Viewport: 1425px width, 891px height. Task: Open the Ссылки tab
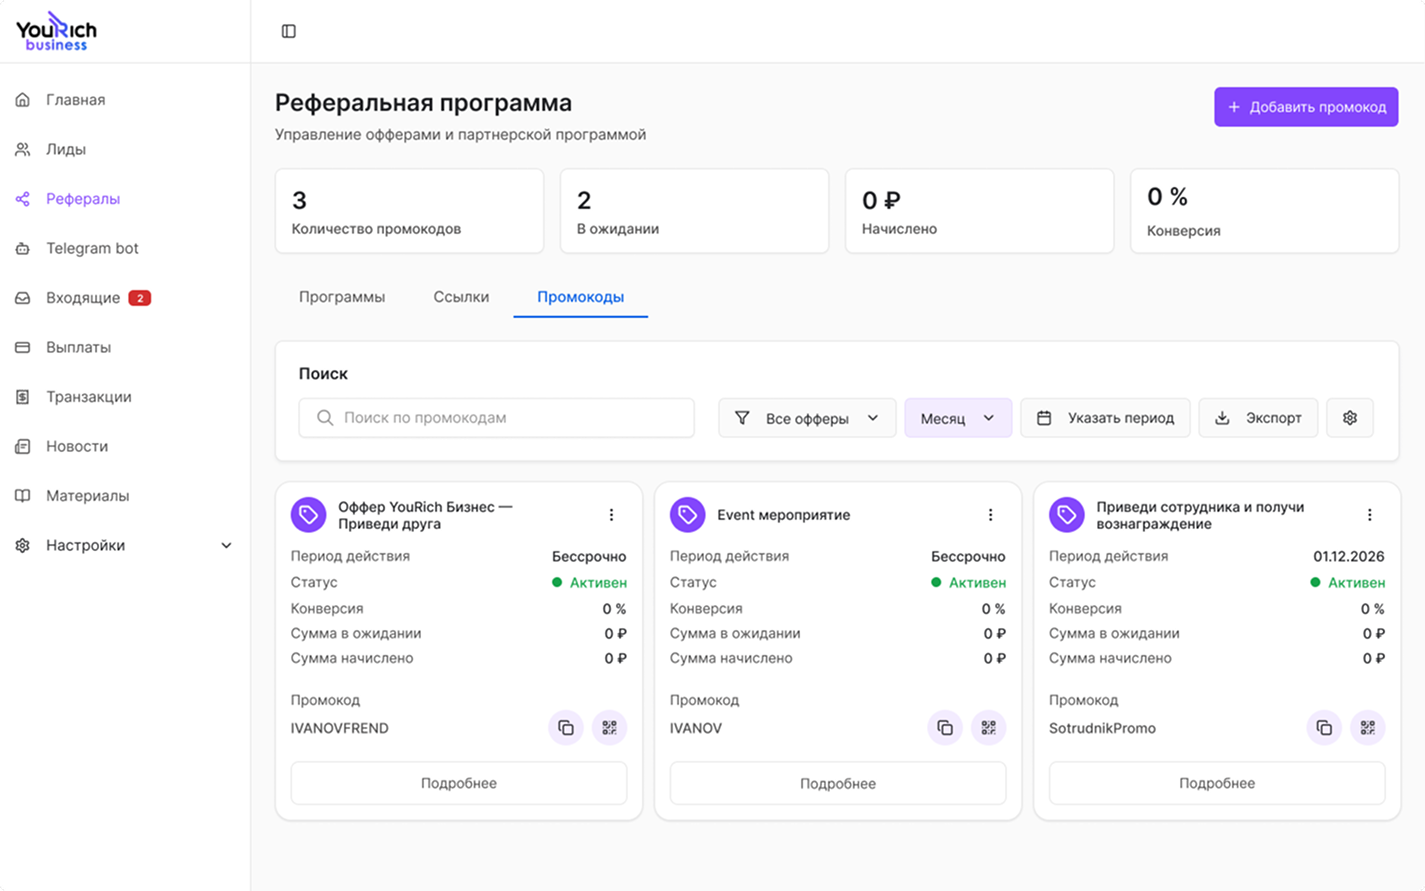[460, 296]
